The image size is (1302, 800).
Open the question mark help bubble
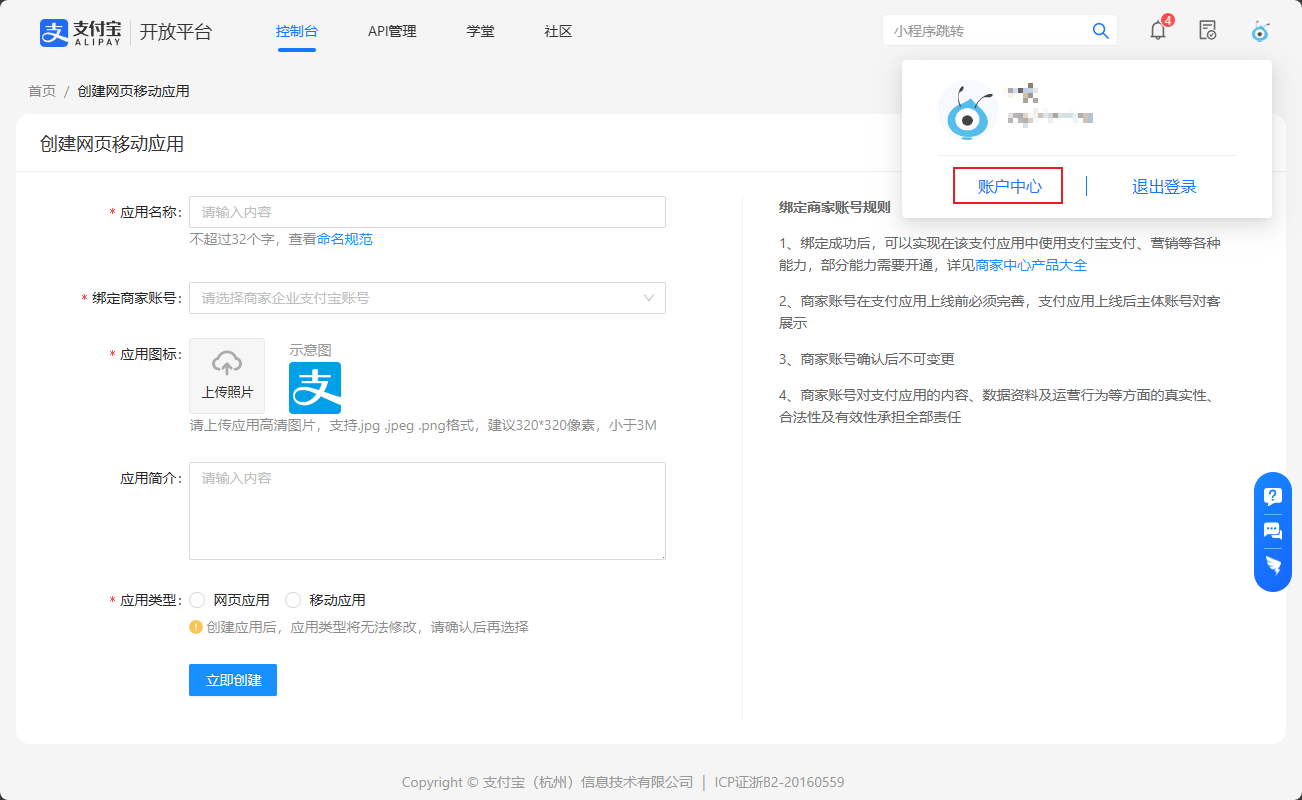1273,497
